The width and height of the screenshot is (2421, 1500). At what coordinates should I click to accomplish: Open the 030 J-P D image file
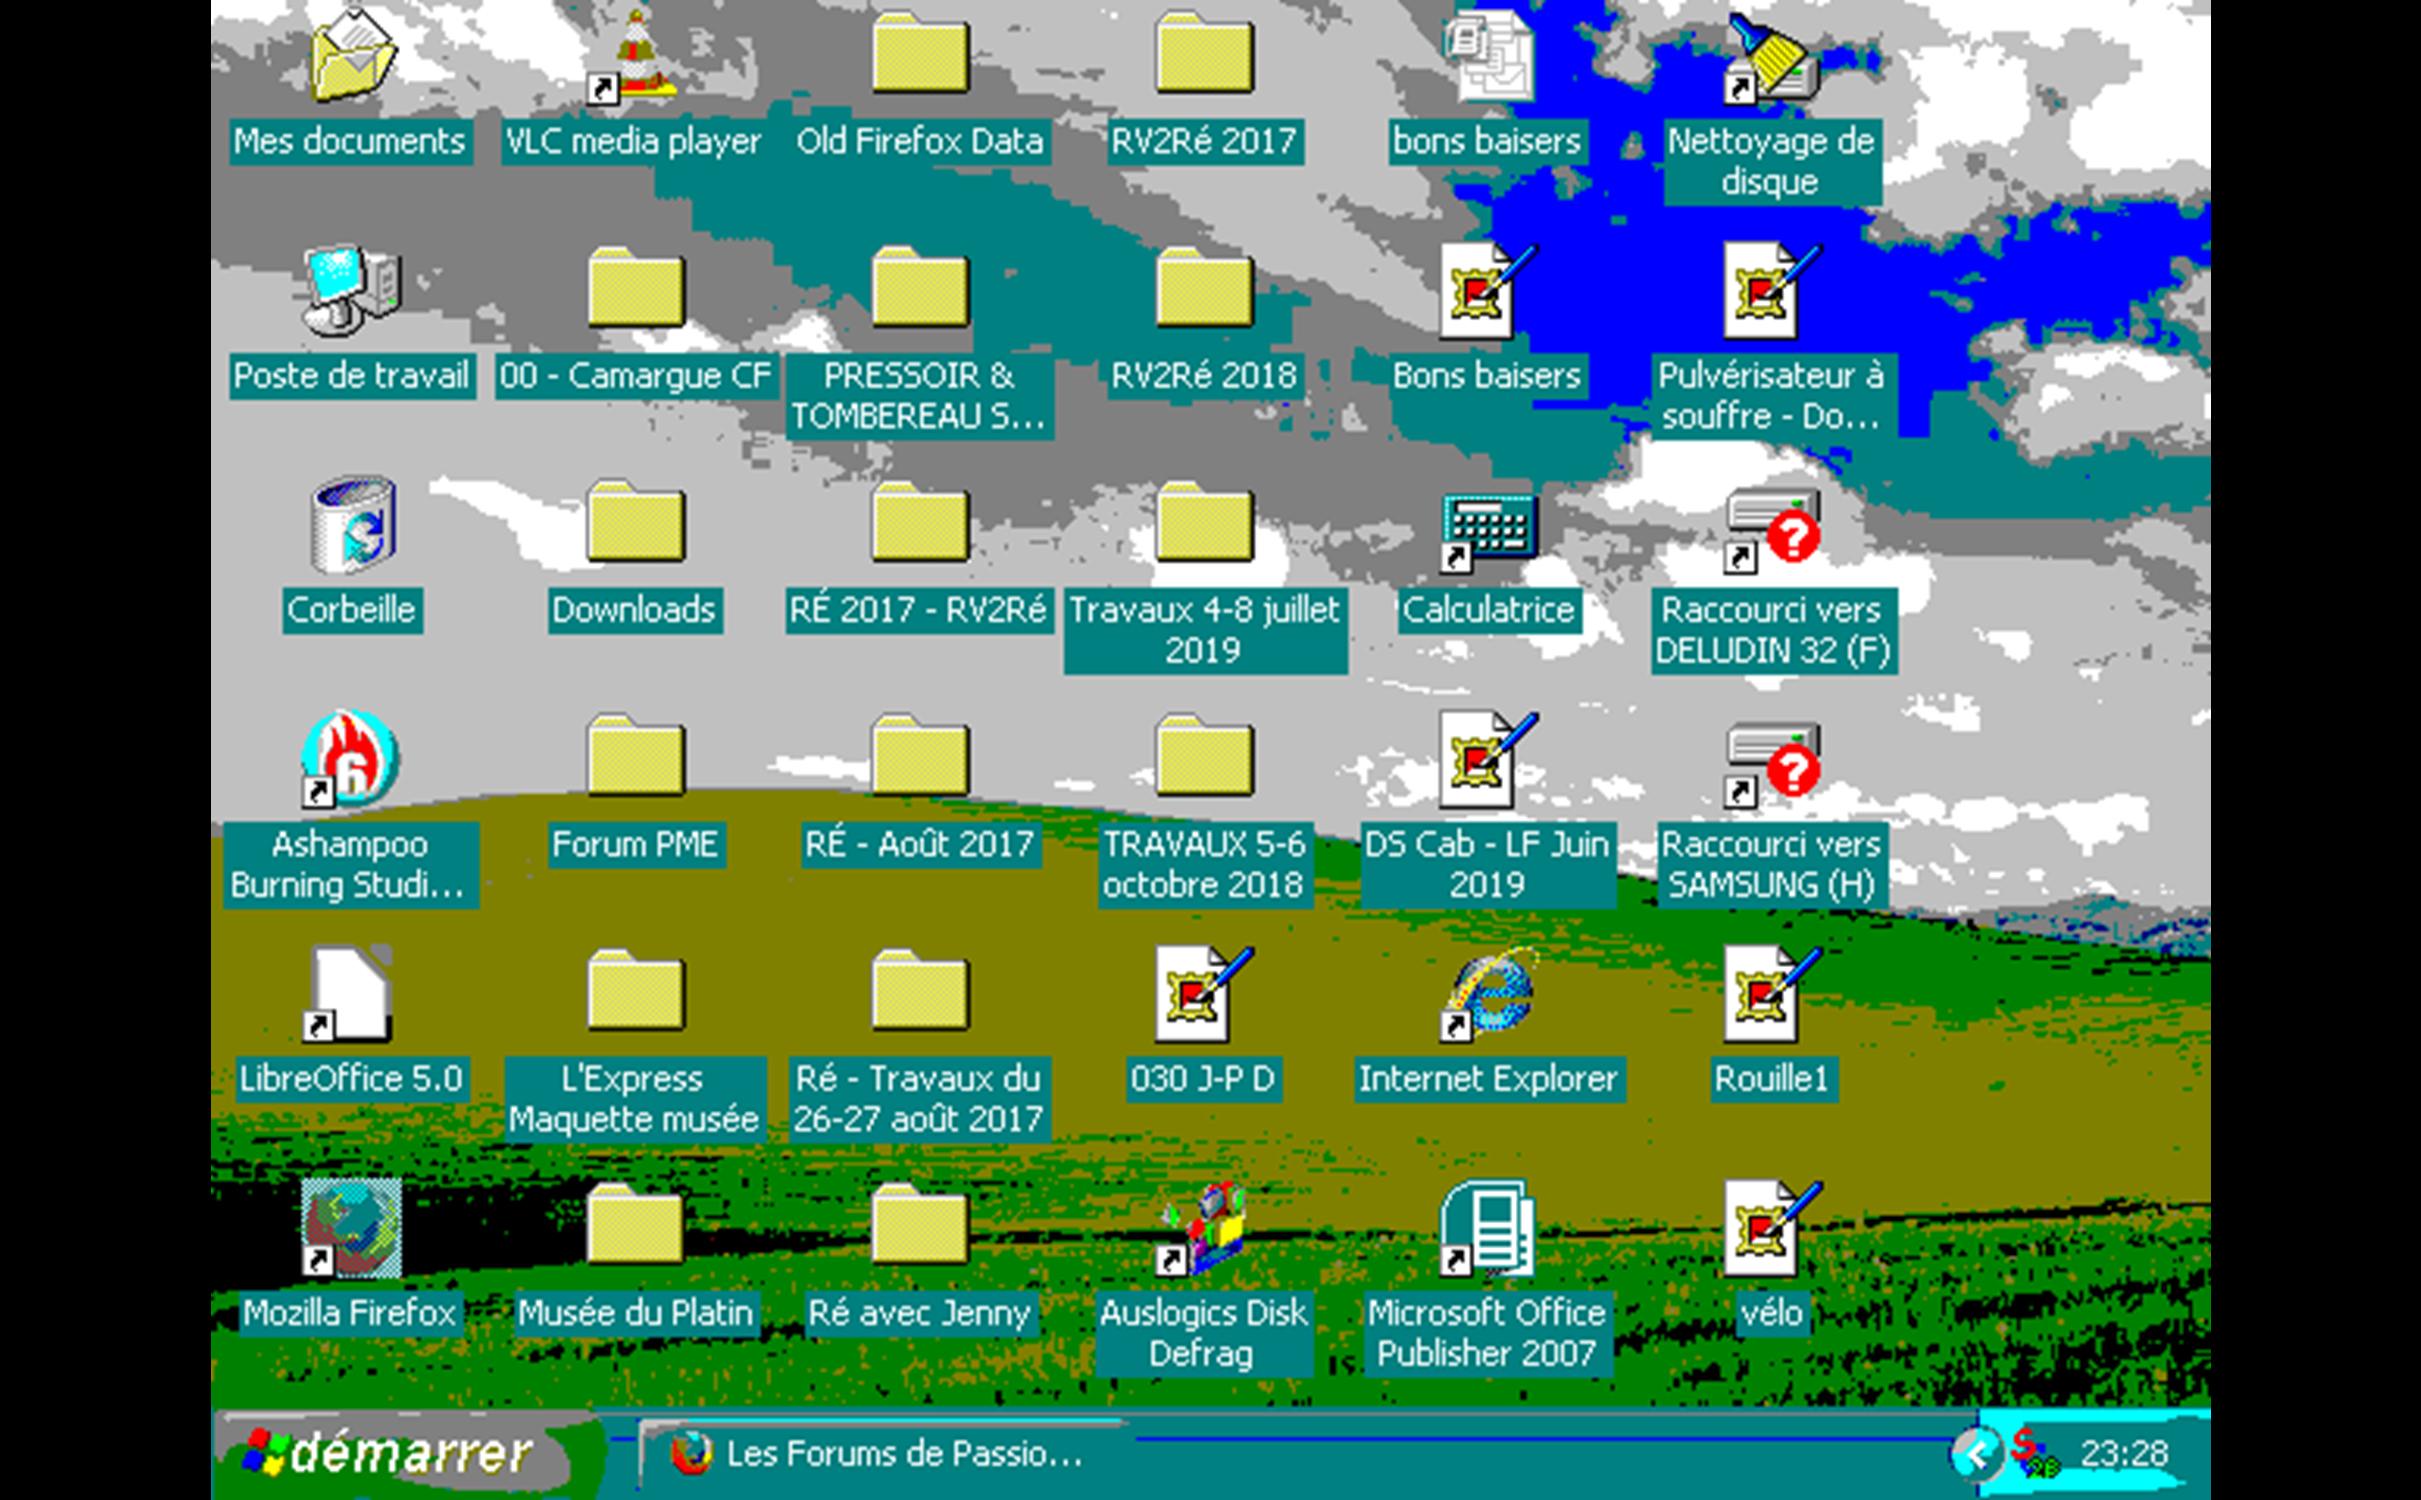[x=1203, y=993]
